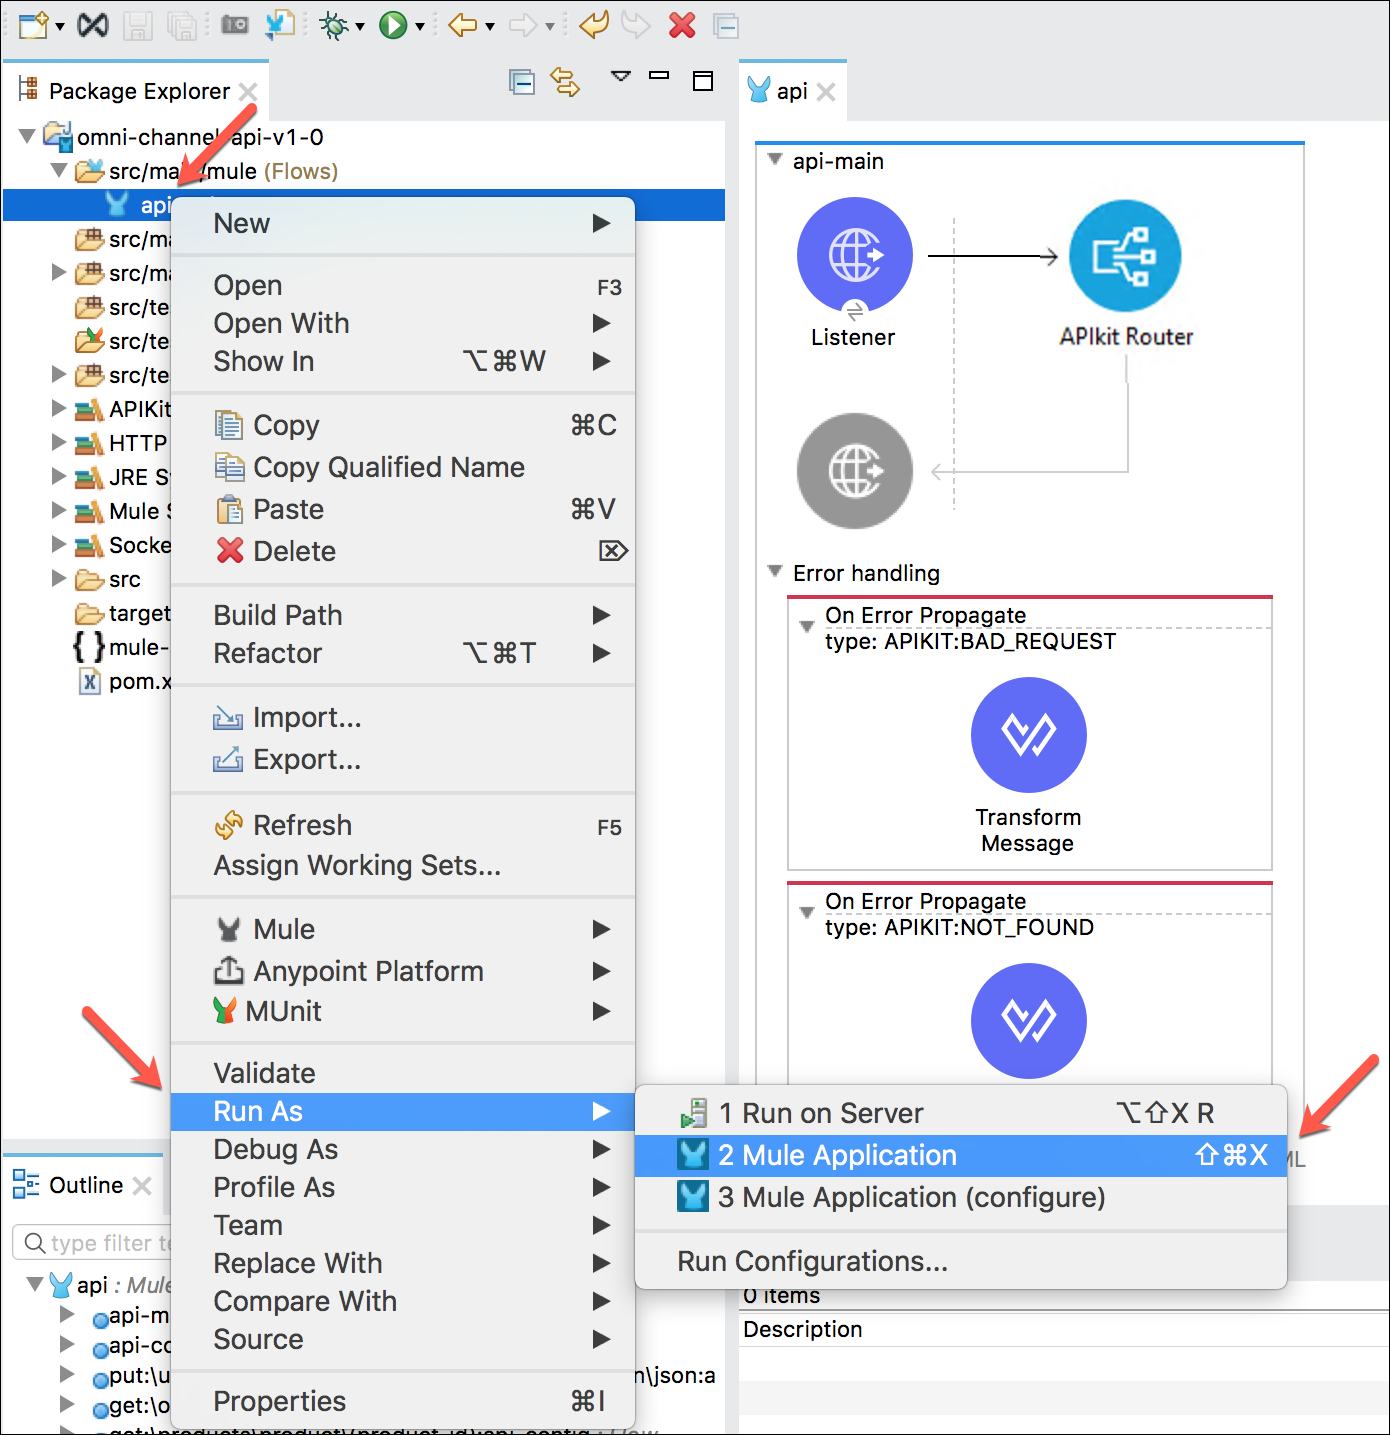Expand the APIKit library node
This screenshot has width=1390, height=1435.
pyautogui.click(x=59, y=408)
